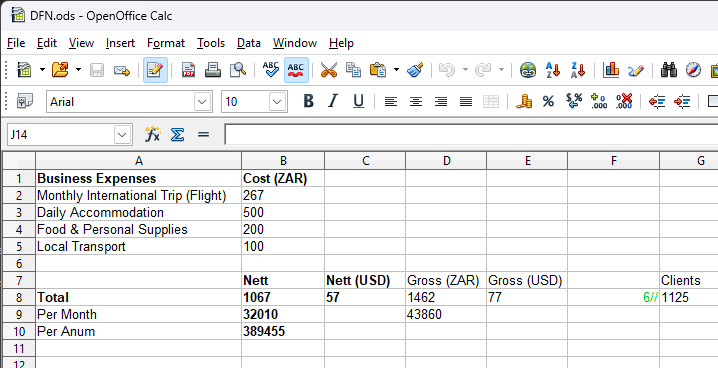The image size is (718, 368).
Task: Click the Paste clipboard icon
Action: [x=378, y=70]
